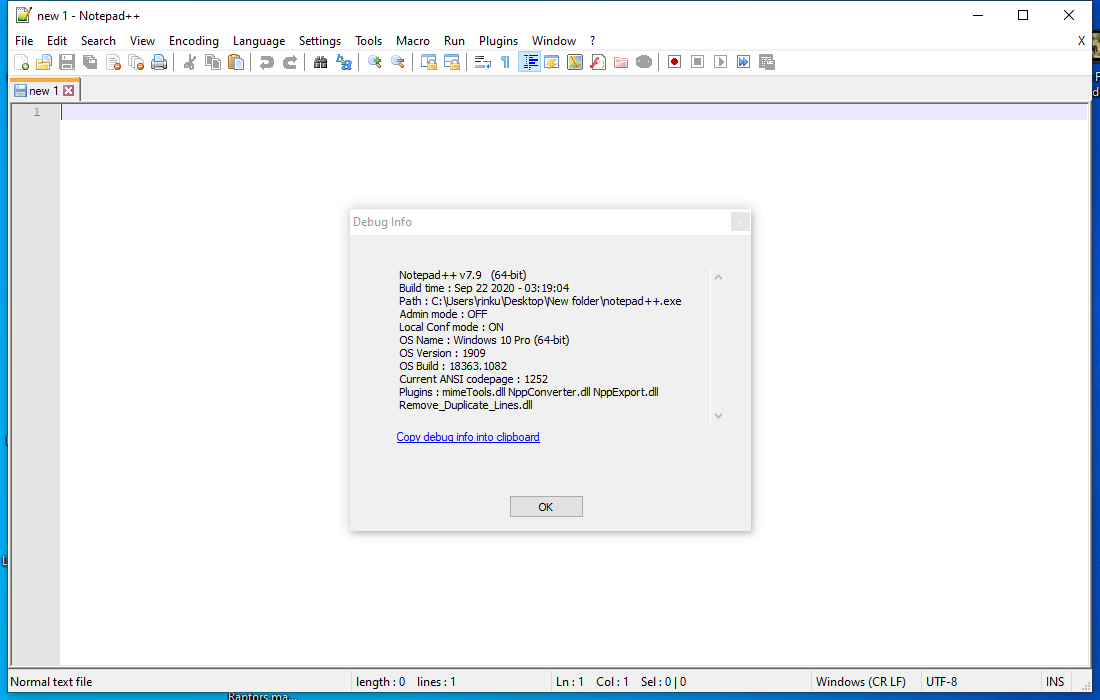The width and height of the screenshot is (1100, 700).
Task: Close the Debug Info dialog
Action: coord(739,222)
